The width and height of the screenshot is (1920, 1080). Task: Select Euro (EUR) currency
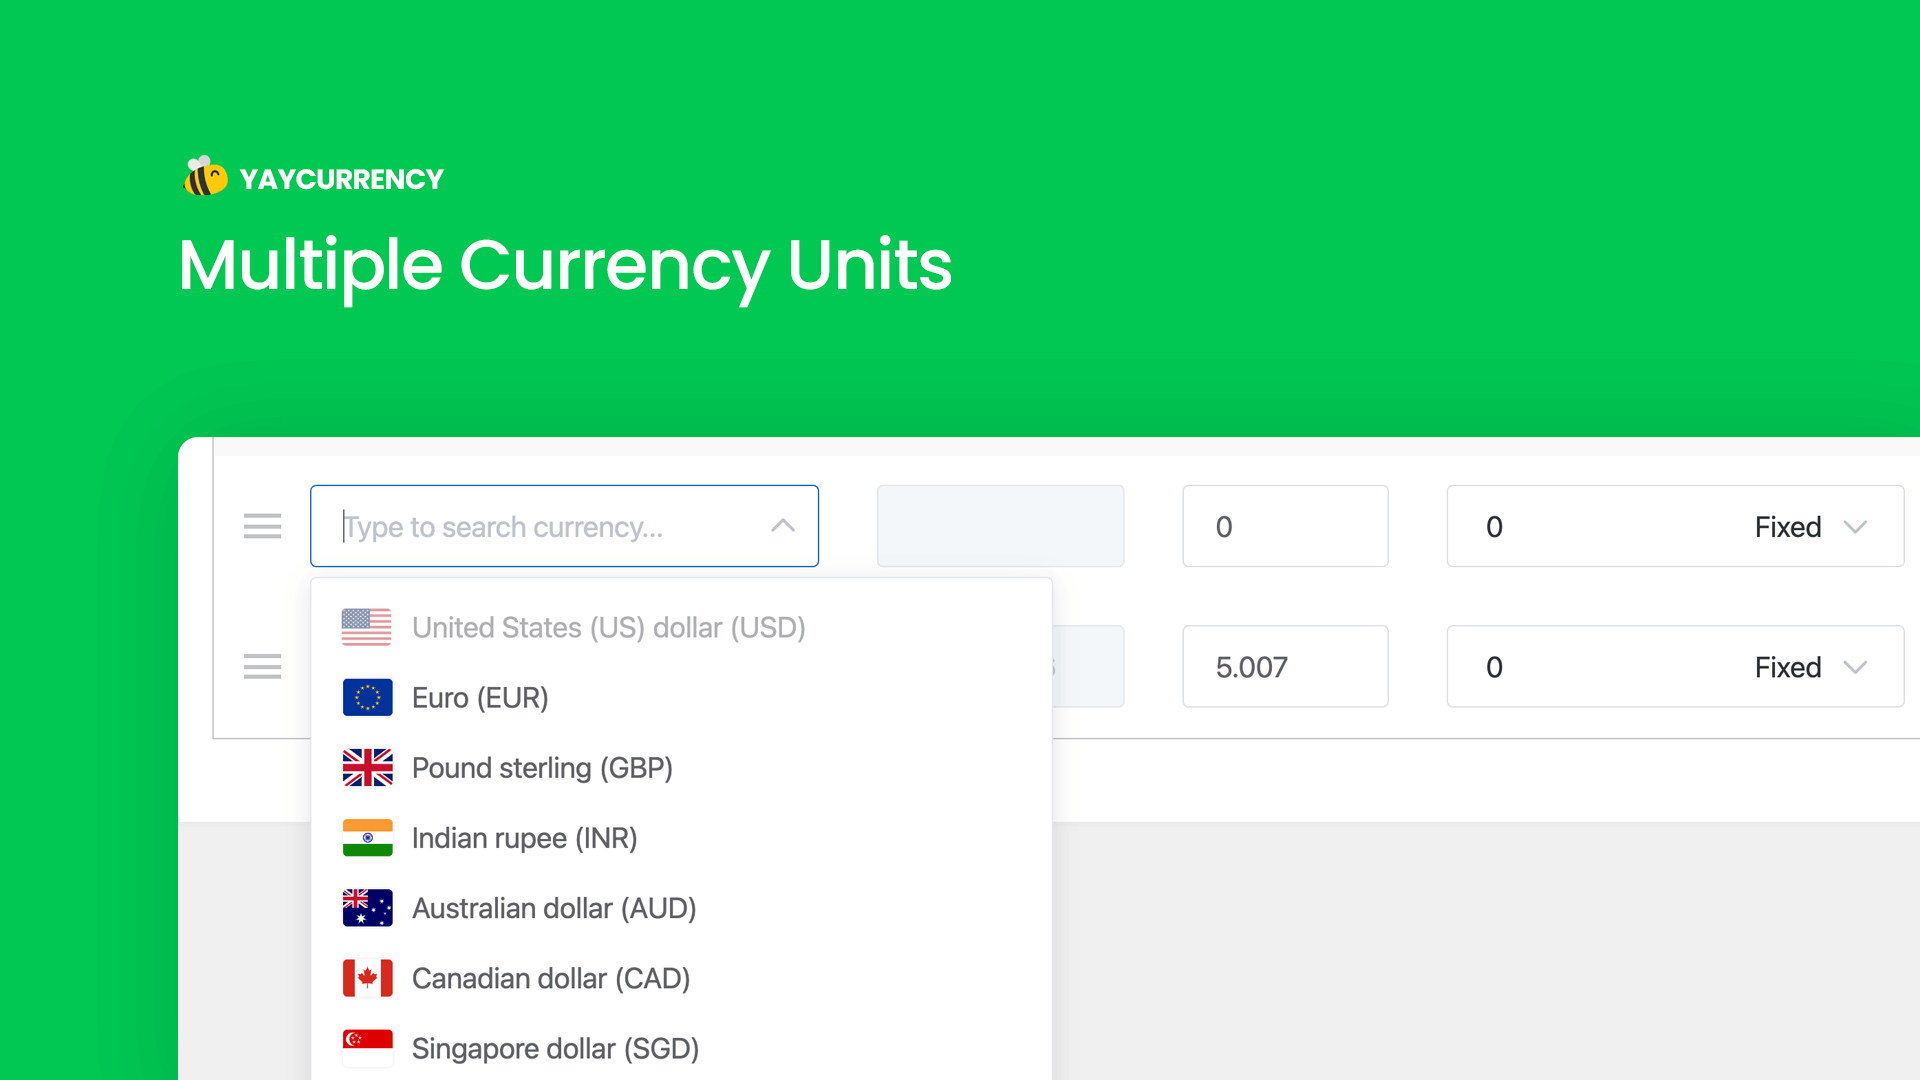point(479,696)
